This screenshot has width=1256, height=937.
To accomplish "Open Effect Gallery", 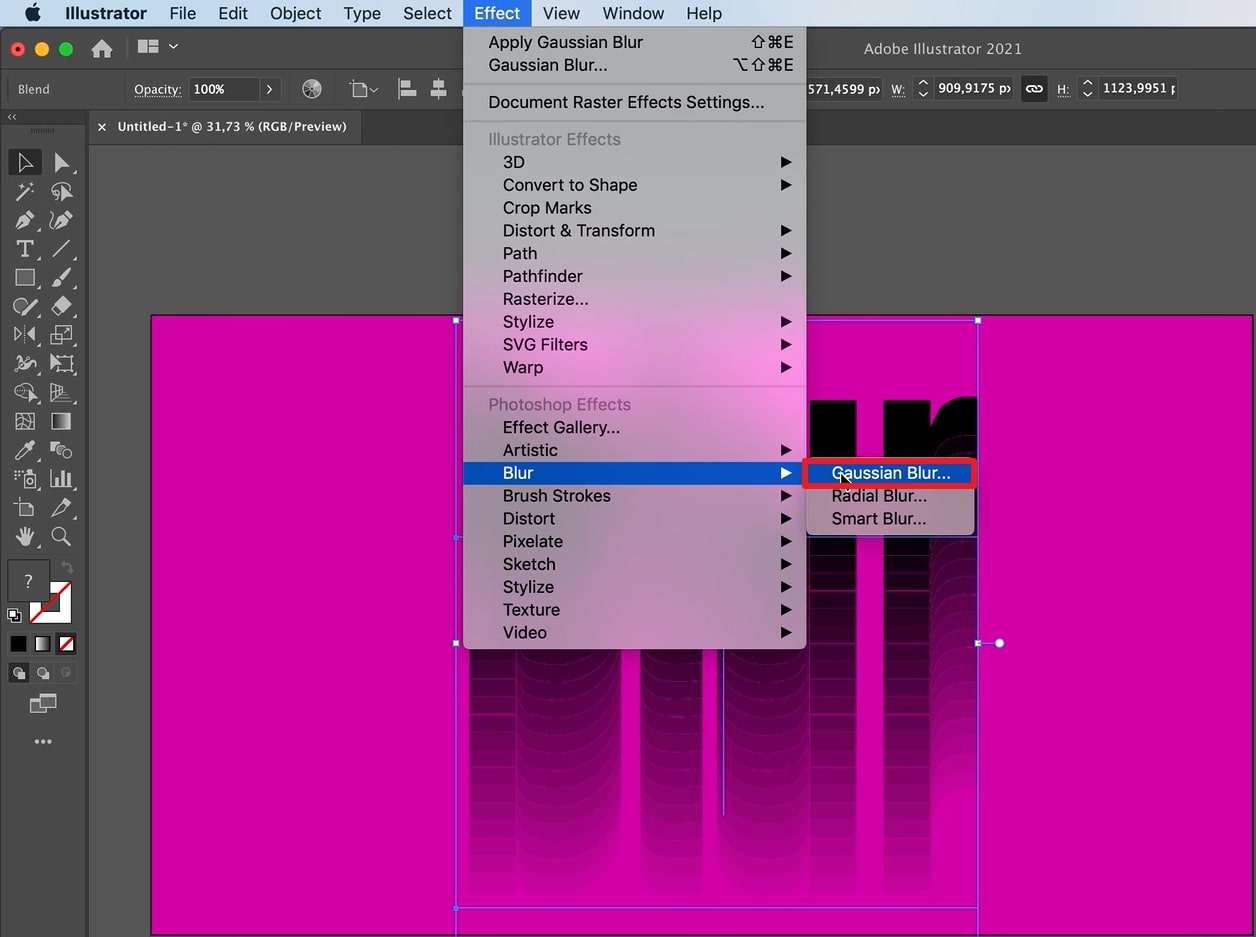I will (634, 427).
